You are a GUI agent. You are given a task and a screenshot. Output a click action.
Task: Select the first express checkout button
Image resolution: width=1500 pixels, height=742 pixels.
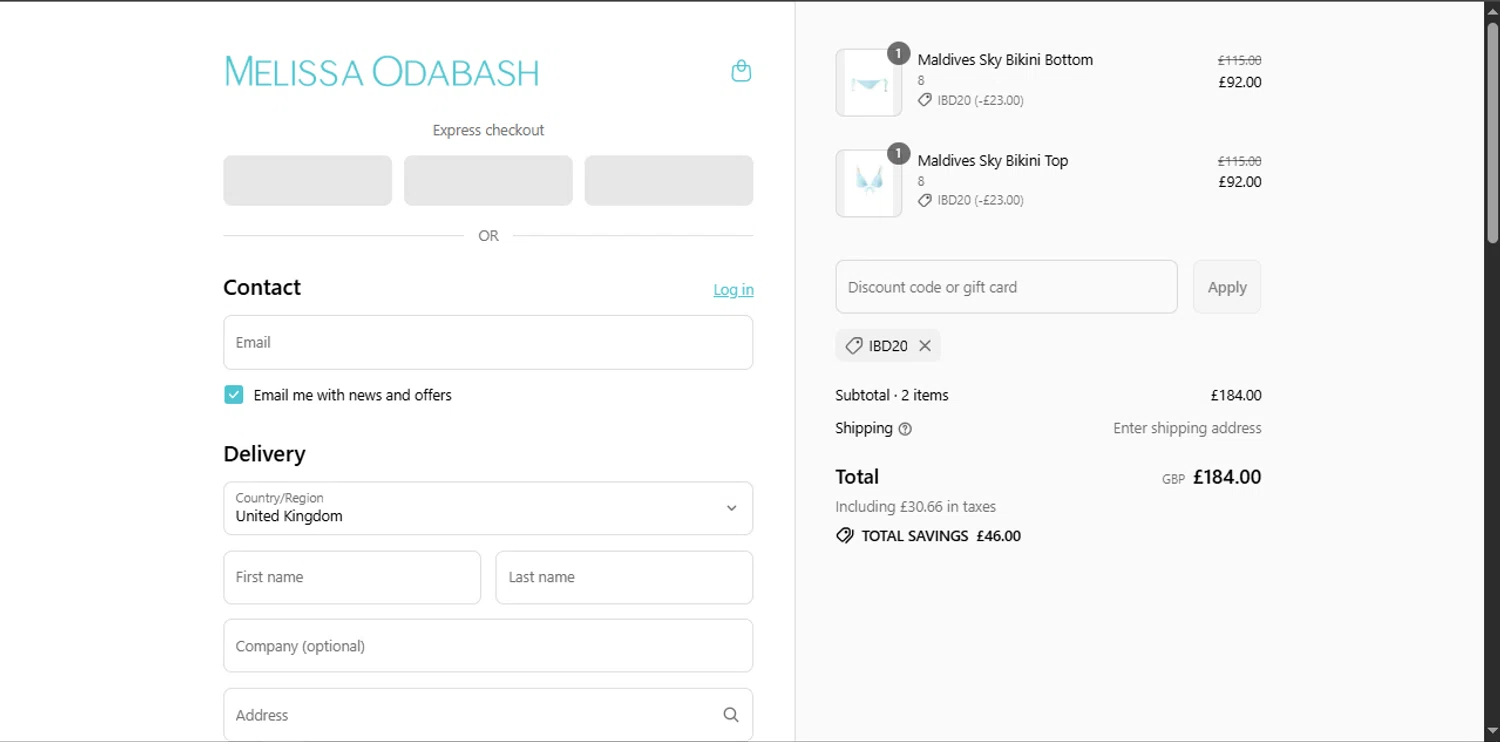point(308,180)
